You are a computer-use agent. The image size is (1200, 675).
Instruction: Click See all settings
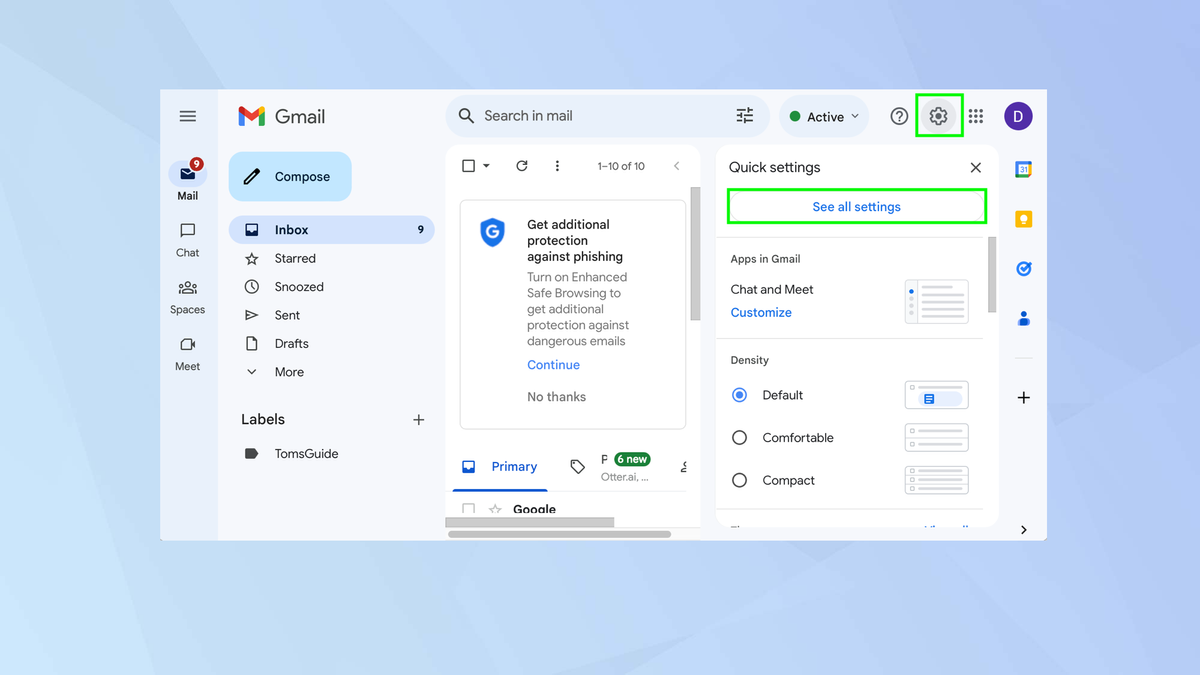pos(856,206)
